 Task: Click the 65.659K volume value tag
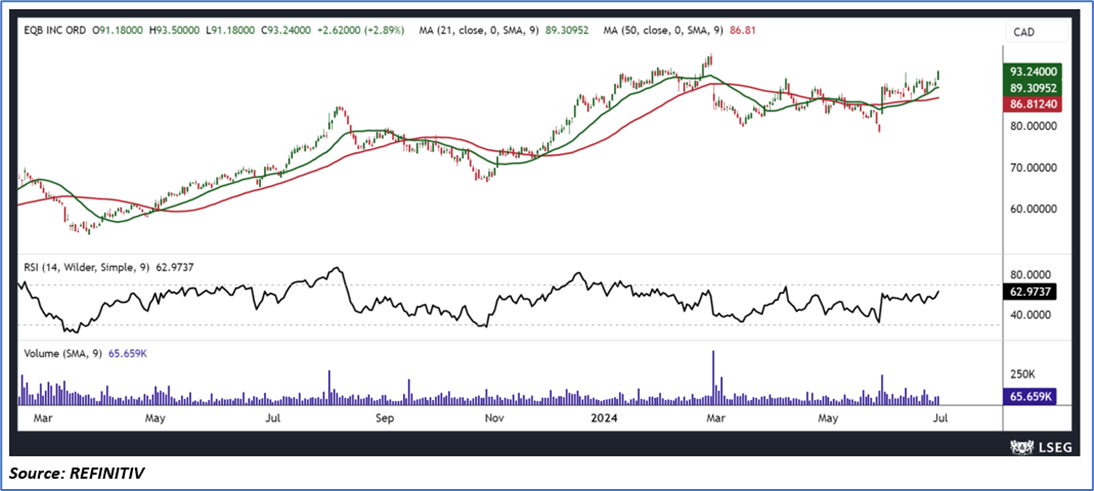(1032, 396)
